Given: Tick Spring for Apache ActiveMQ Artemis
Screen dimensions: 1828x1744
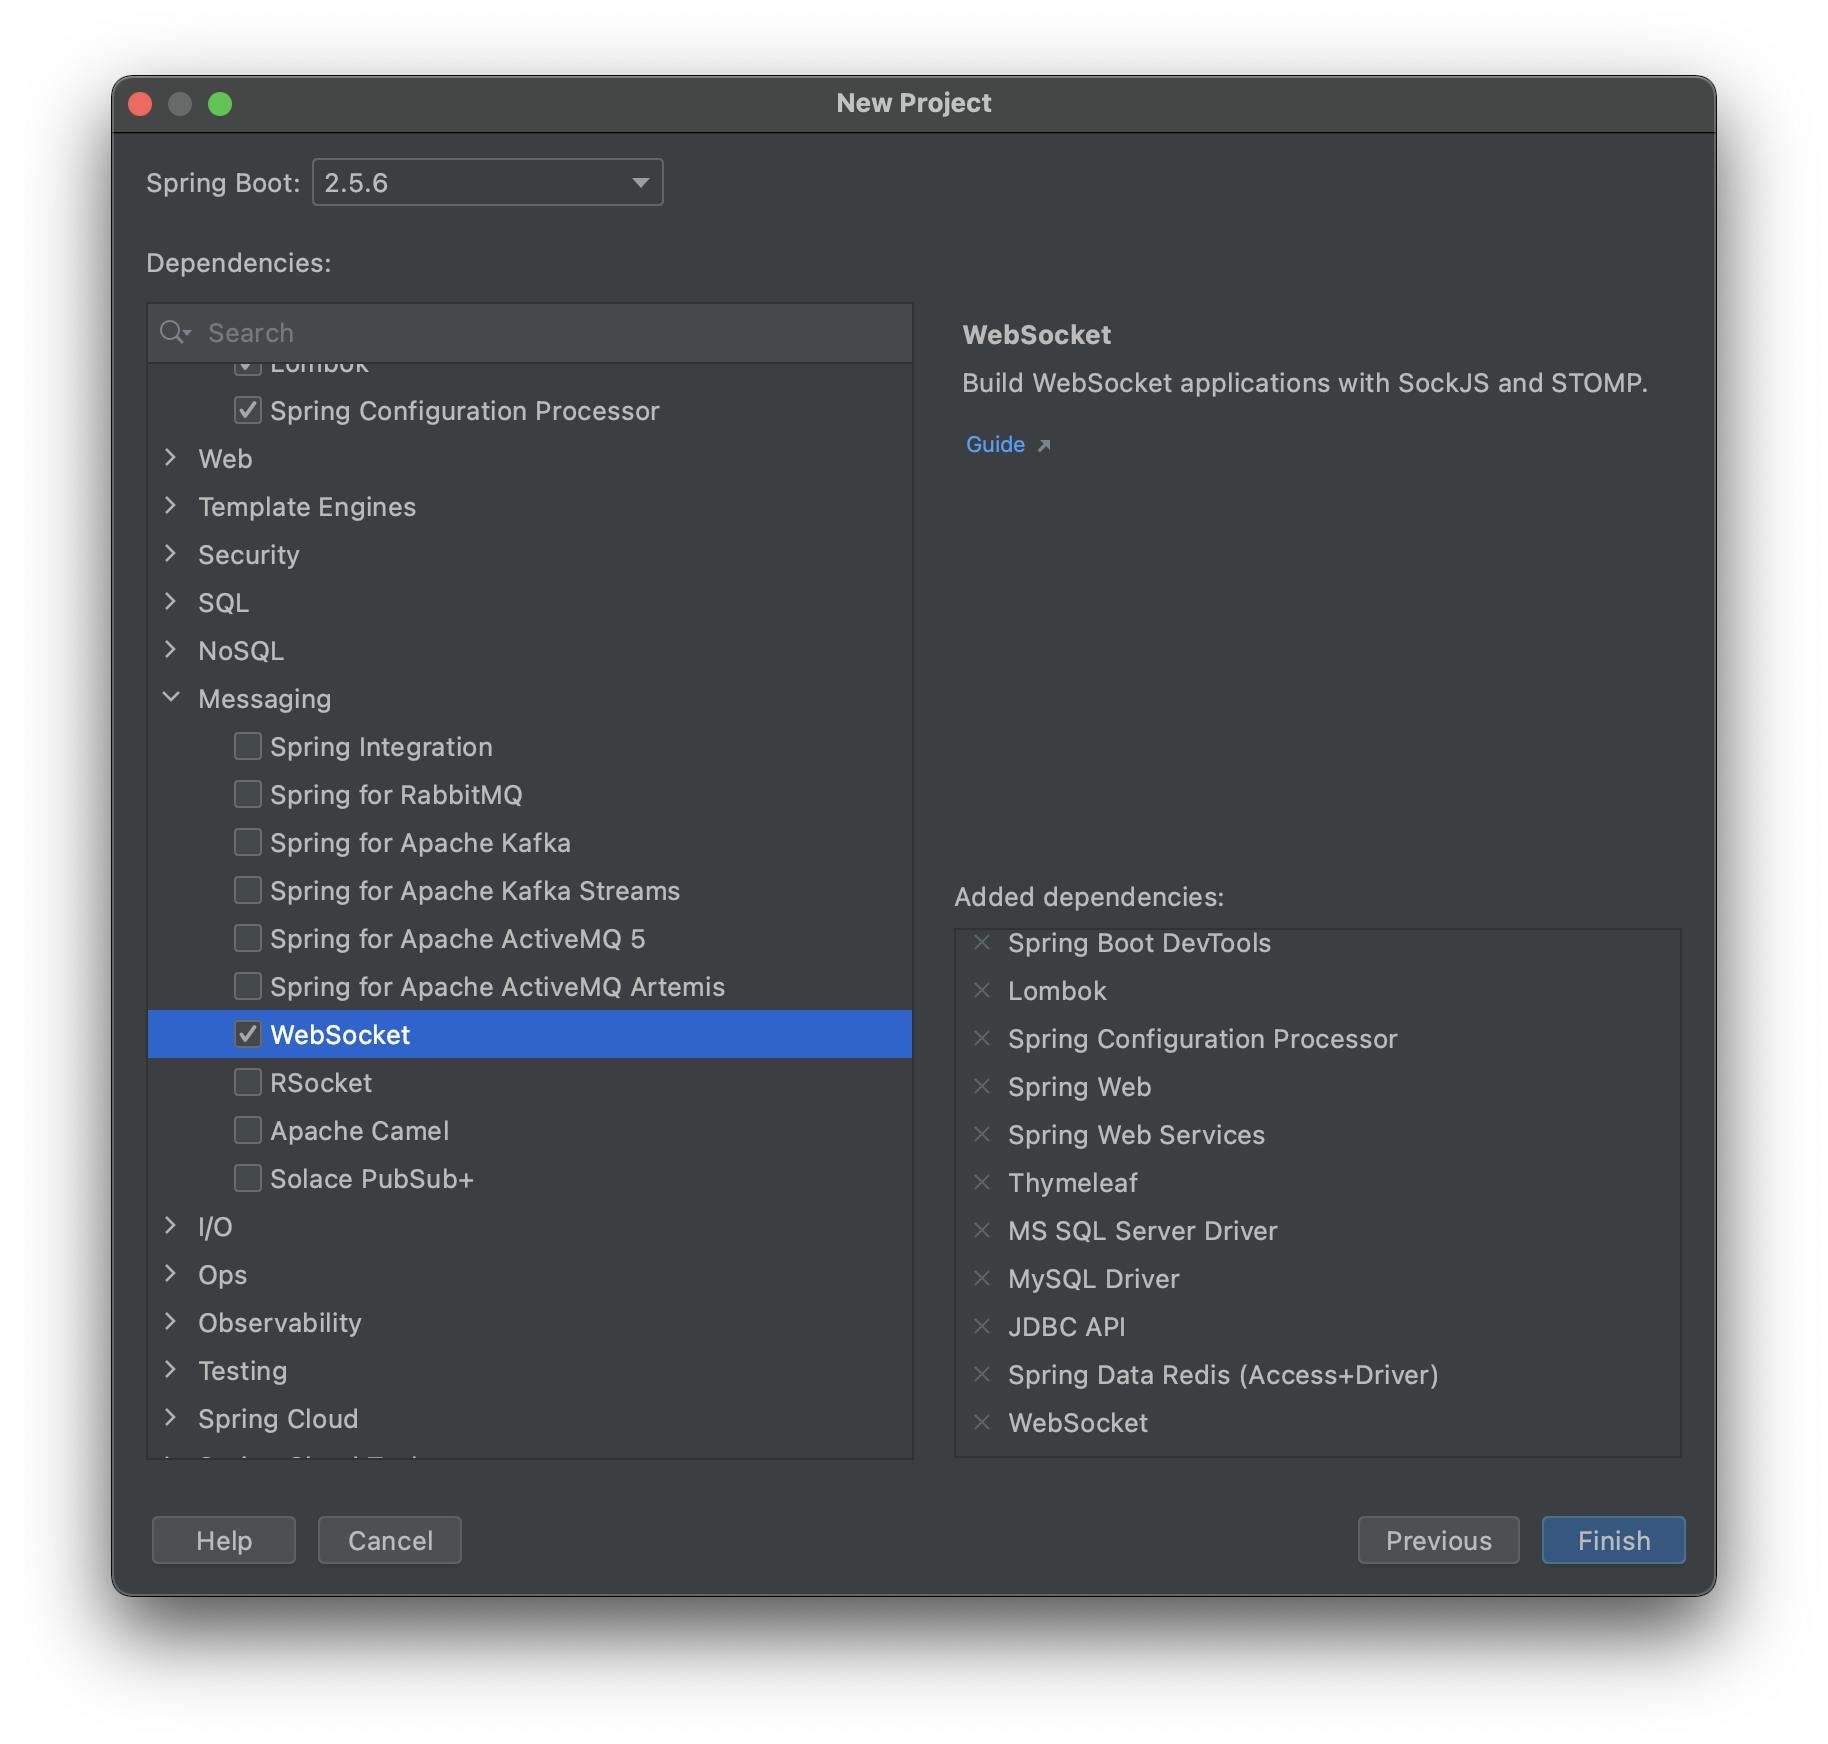Looking at the screenshot, I should coord(248,986).
